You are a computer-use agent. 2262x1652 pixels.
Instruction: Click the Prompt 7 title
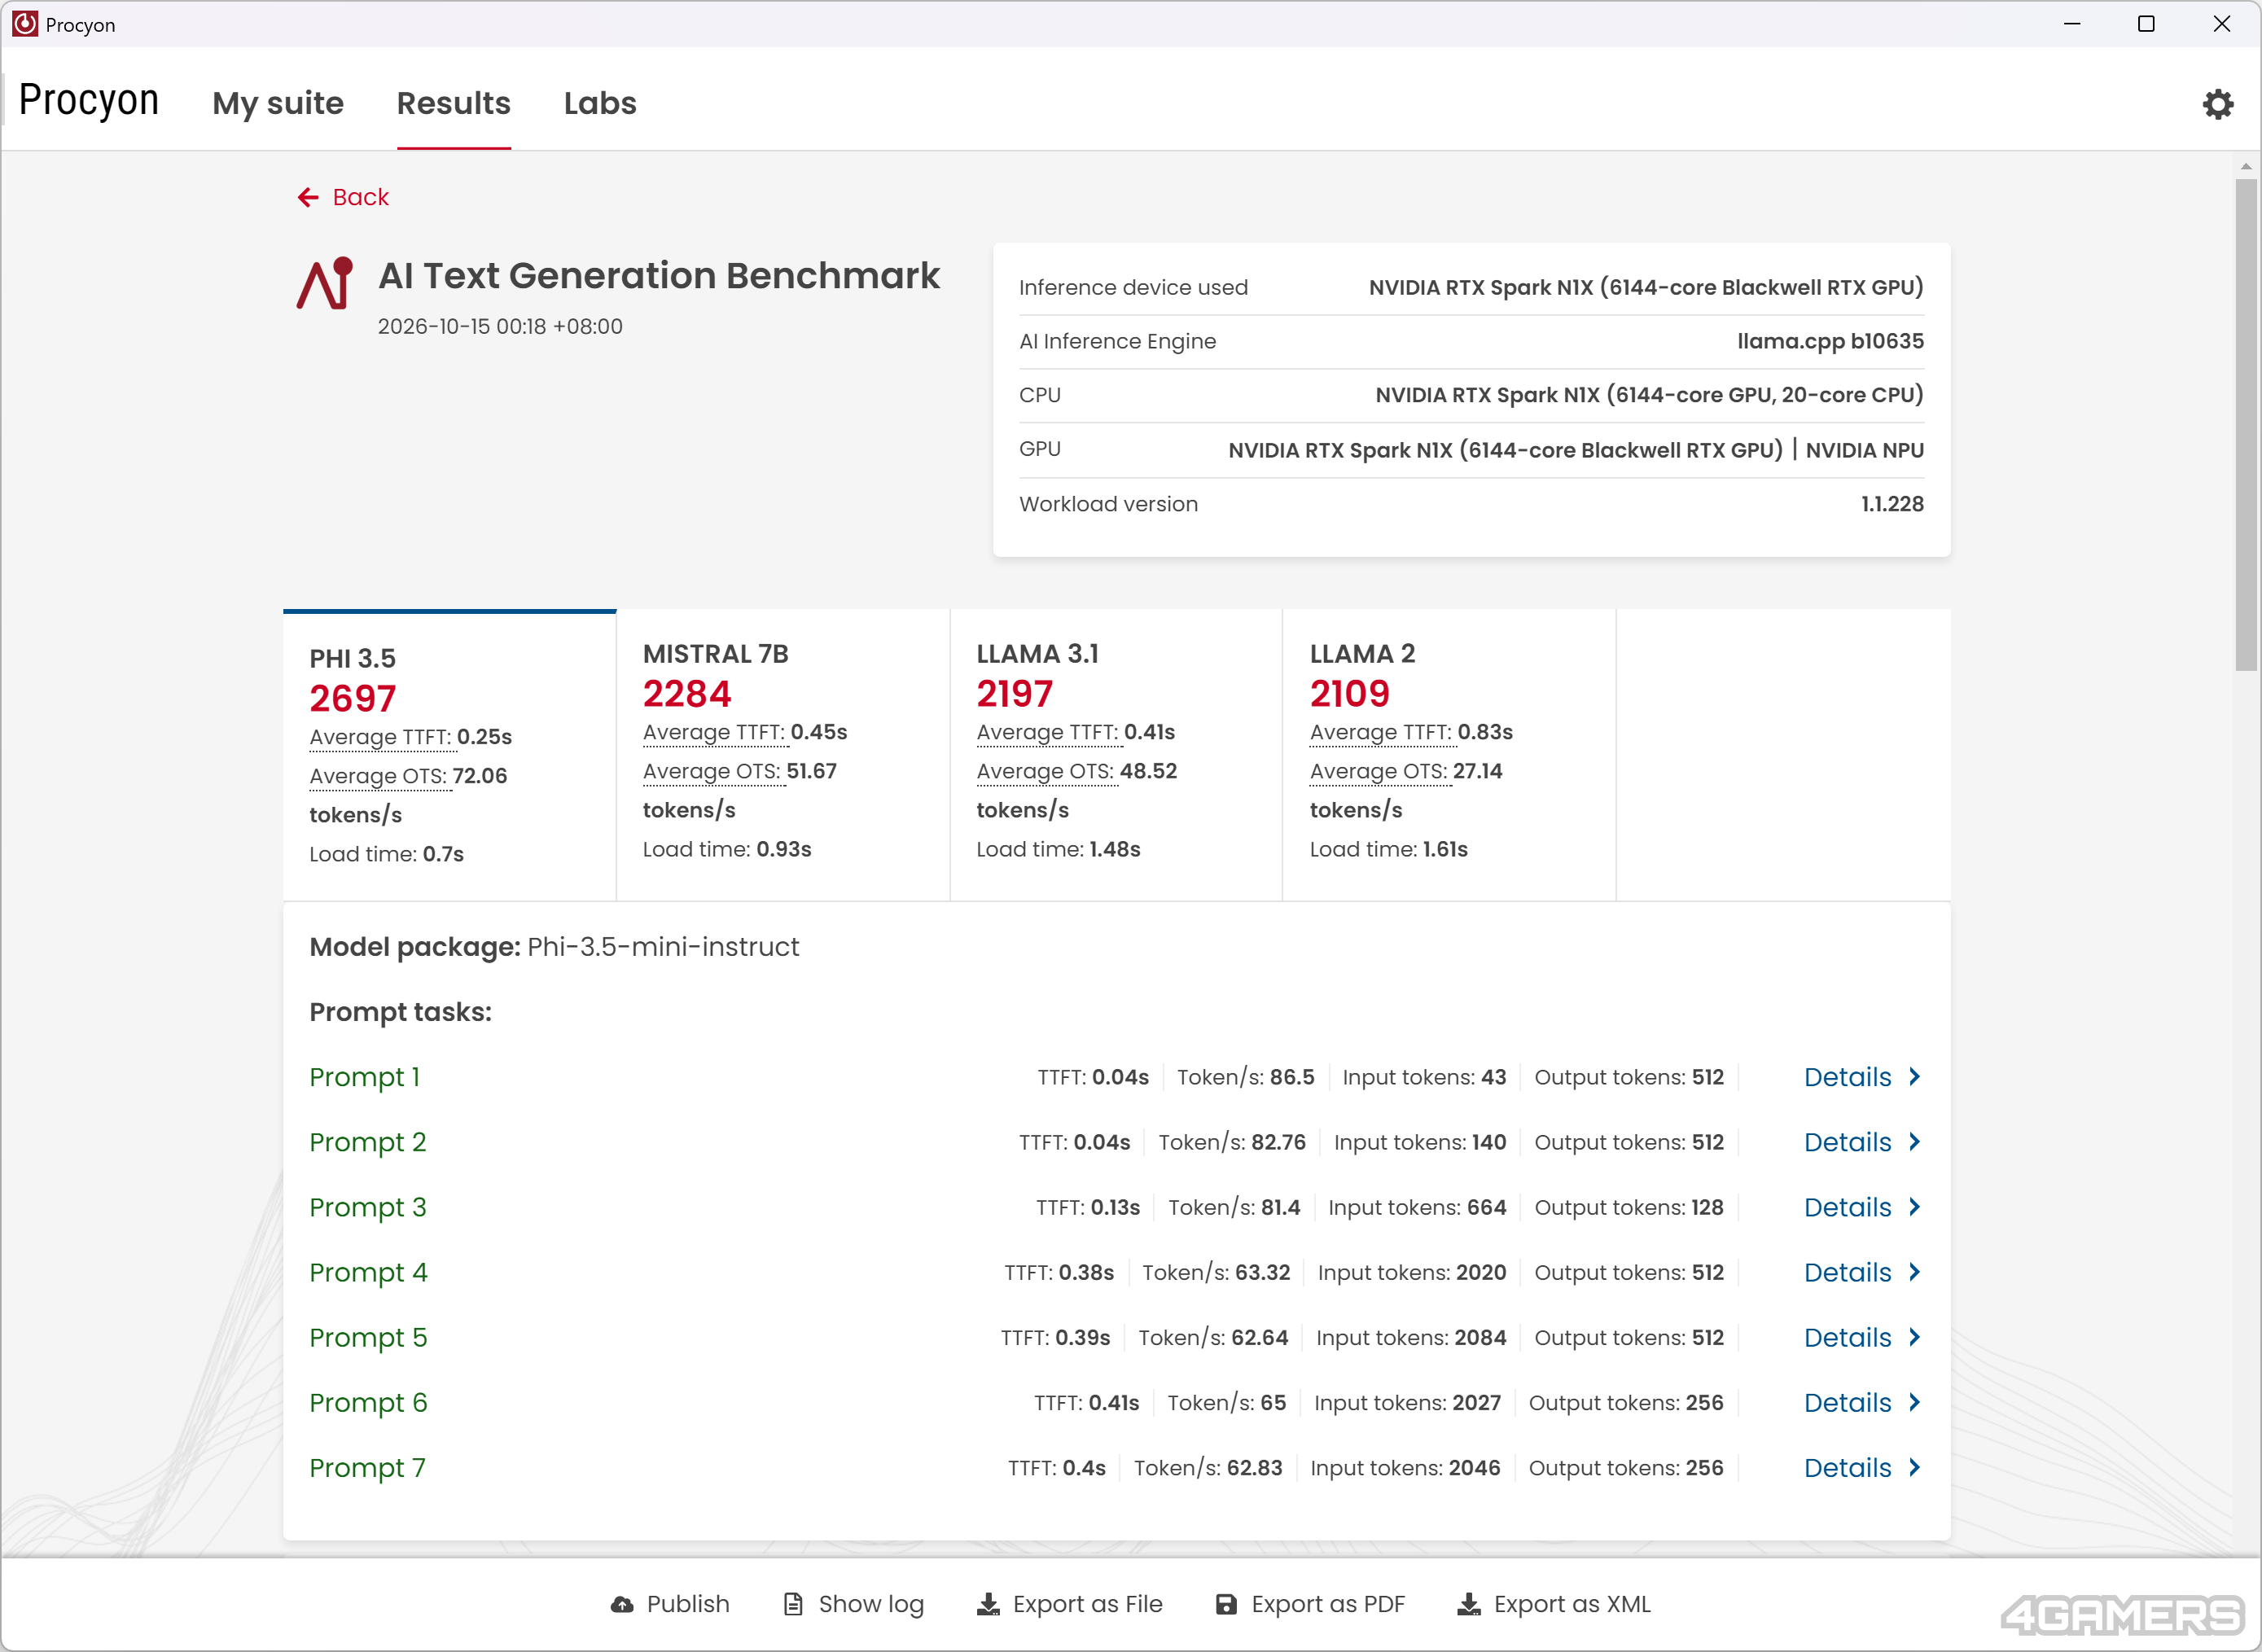367,1467
